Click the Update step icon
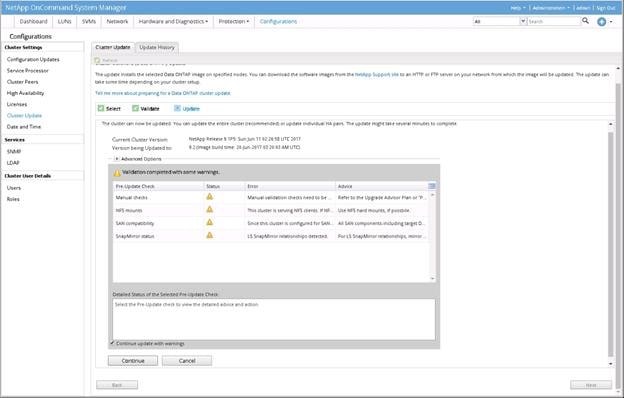This screenshot has width=624, height=398. (177, 108)
